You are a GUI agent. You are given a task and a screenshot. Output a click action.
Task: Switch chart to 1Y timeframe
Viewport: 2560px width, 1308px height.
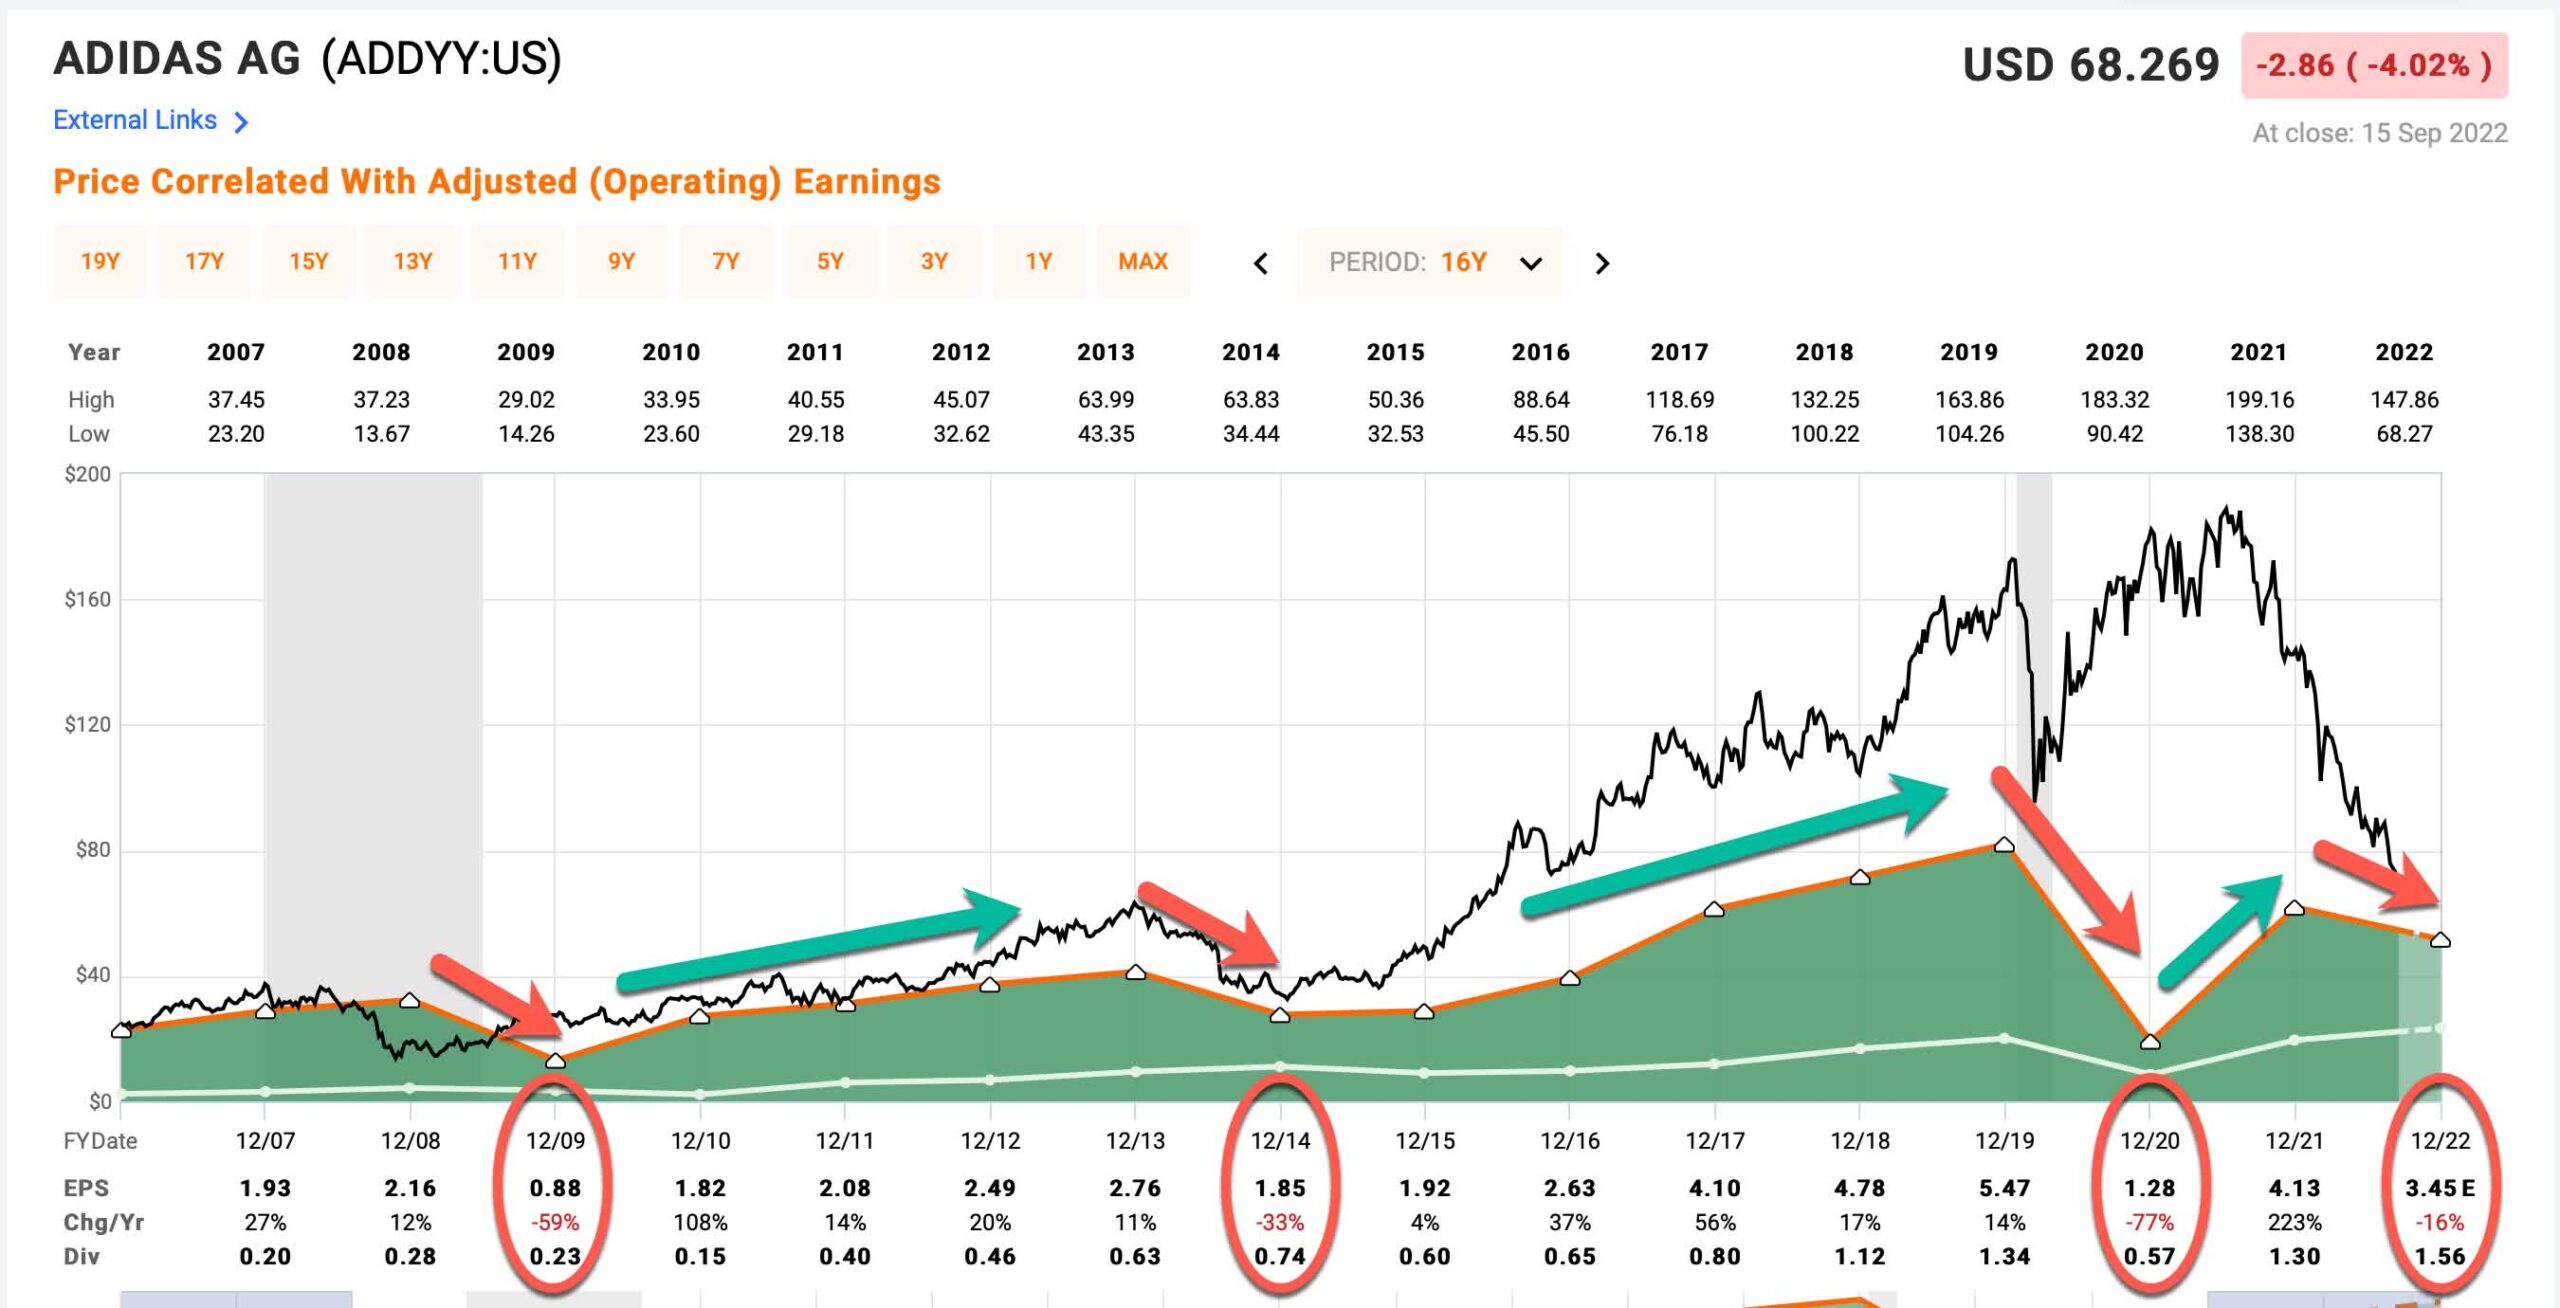pos(1038,262)
